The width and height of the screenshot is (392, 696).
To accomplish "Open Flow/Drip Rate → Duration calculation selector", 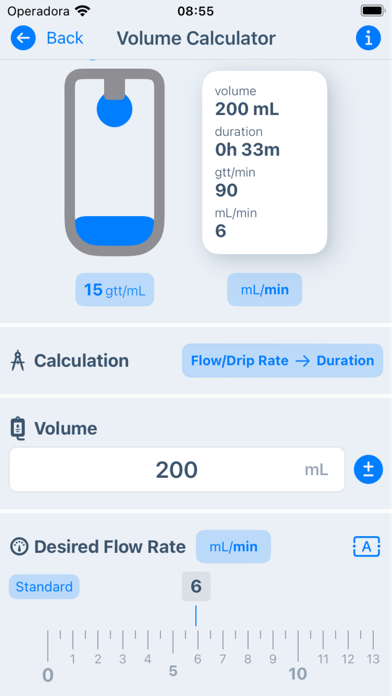I will click(x=282, y=360).
